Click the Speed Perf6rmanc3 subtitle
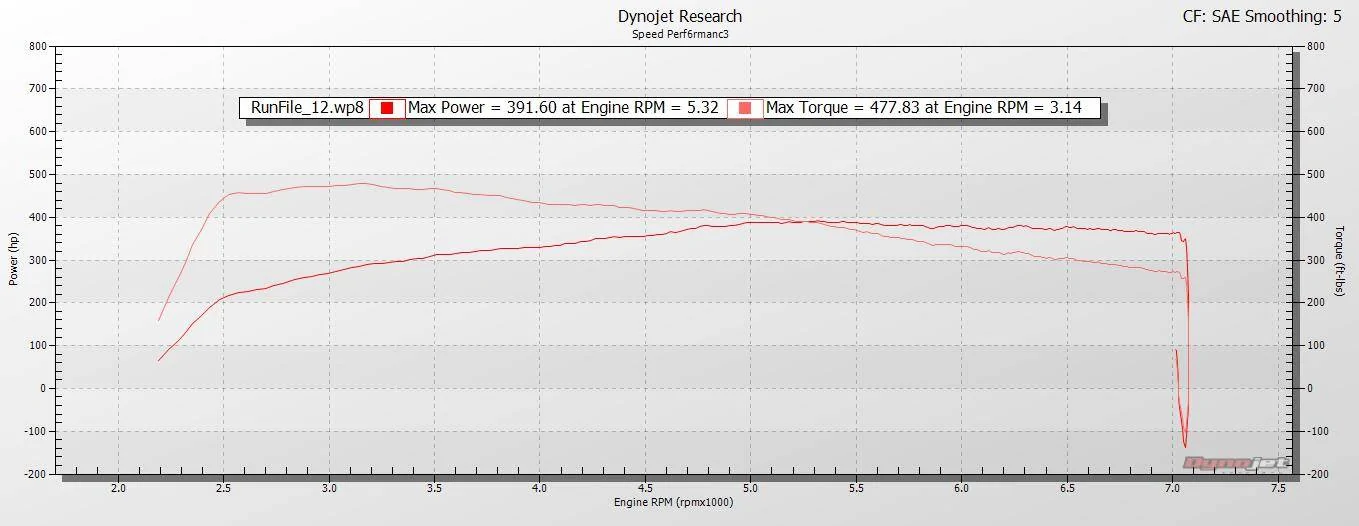The height and width of the screenshot is (526, 1359). tap(680, 34)
